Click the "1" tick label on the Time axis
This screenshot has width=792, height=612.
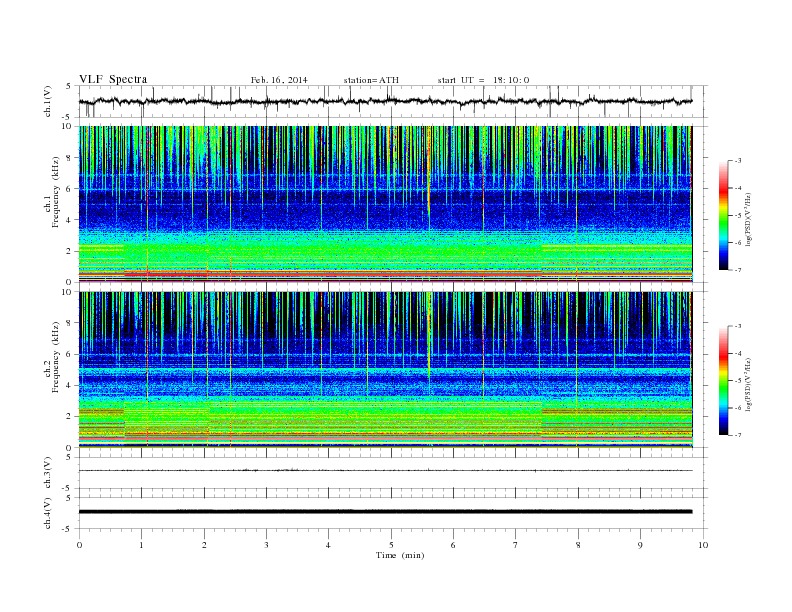(142, 545)
